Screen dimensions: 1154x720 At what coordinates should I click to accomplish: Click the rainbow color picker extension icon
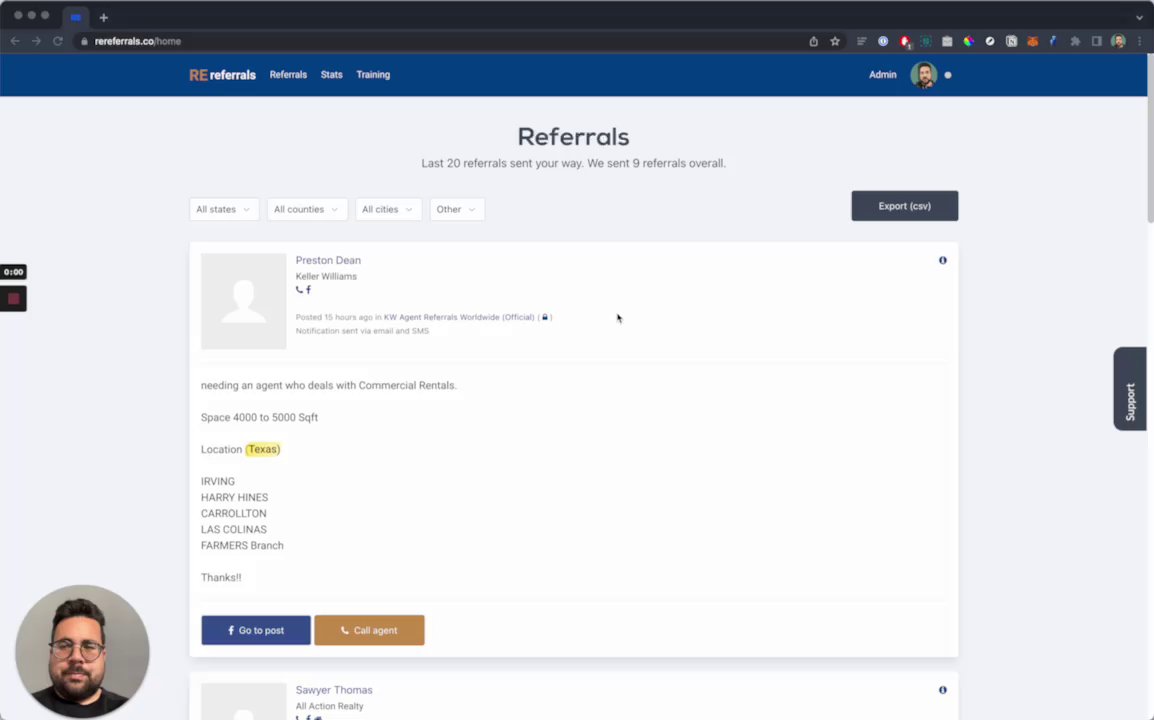click(x=969, y=41)
